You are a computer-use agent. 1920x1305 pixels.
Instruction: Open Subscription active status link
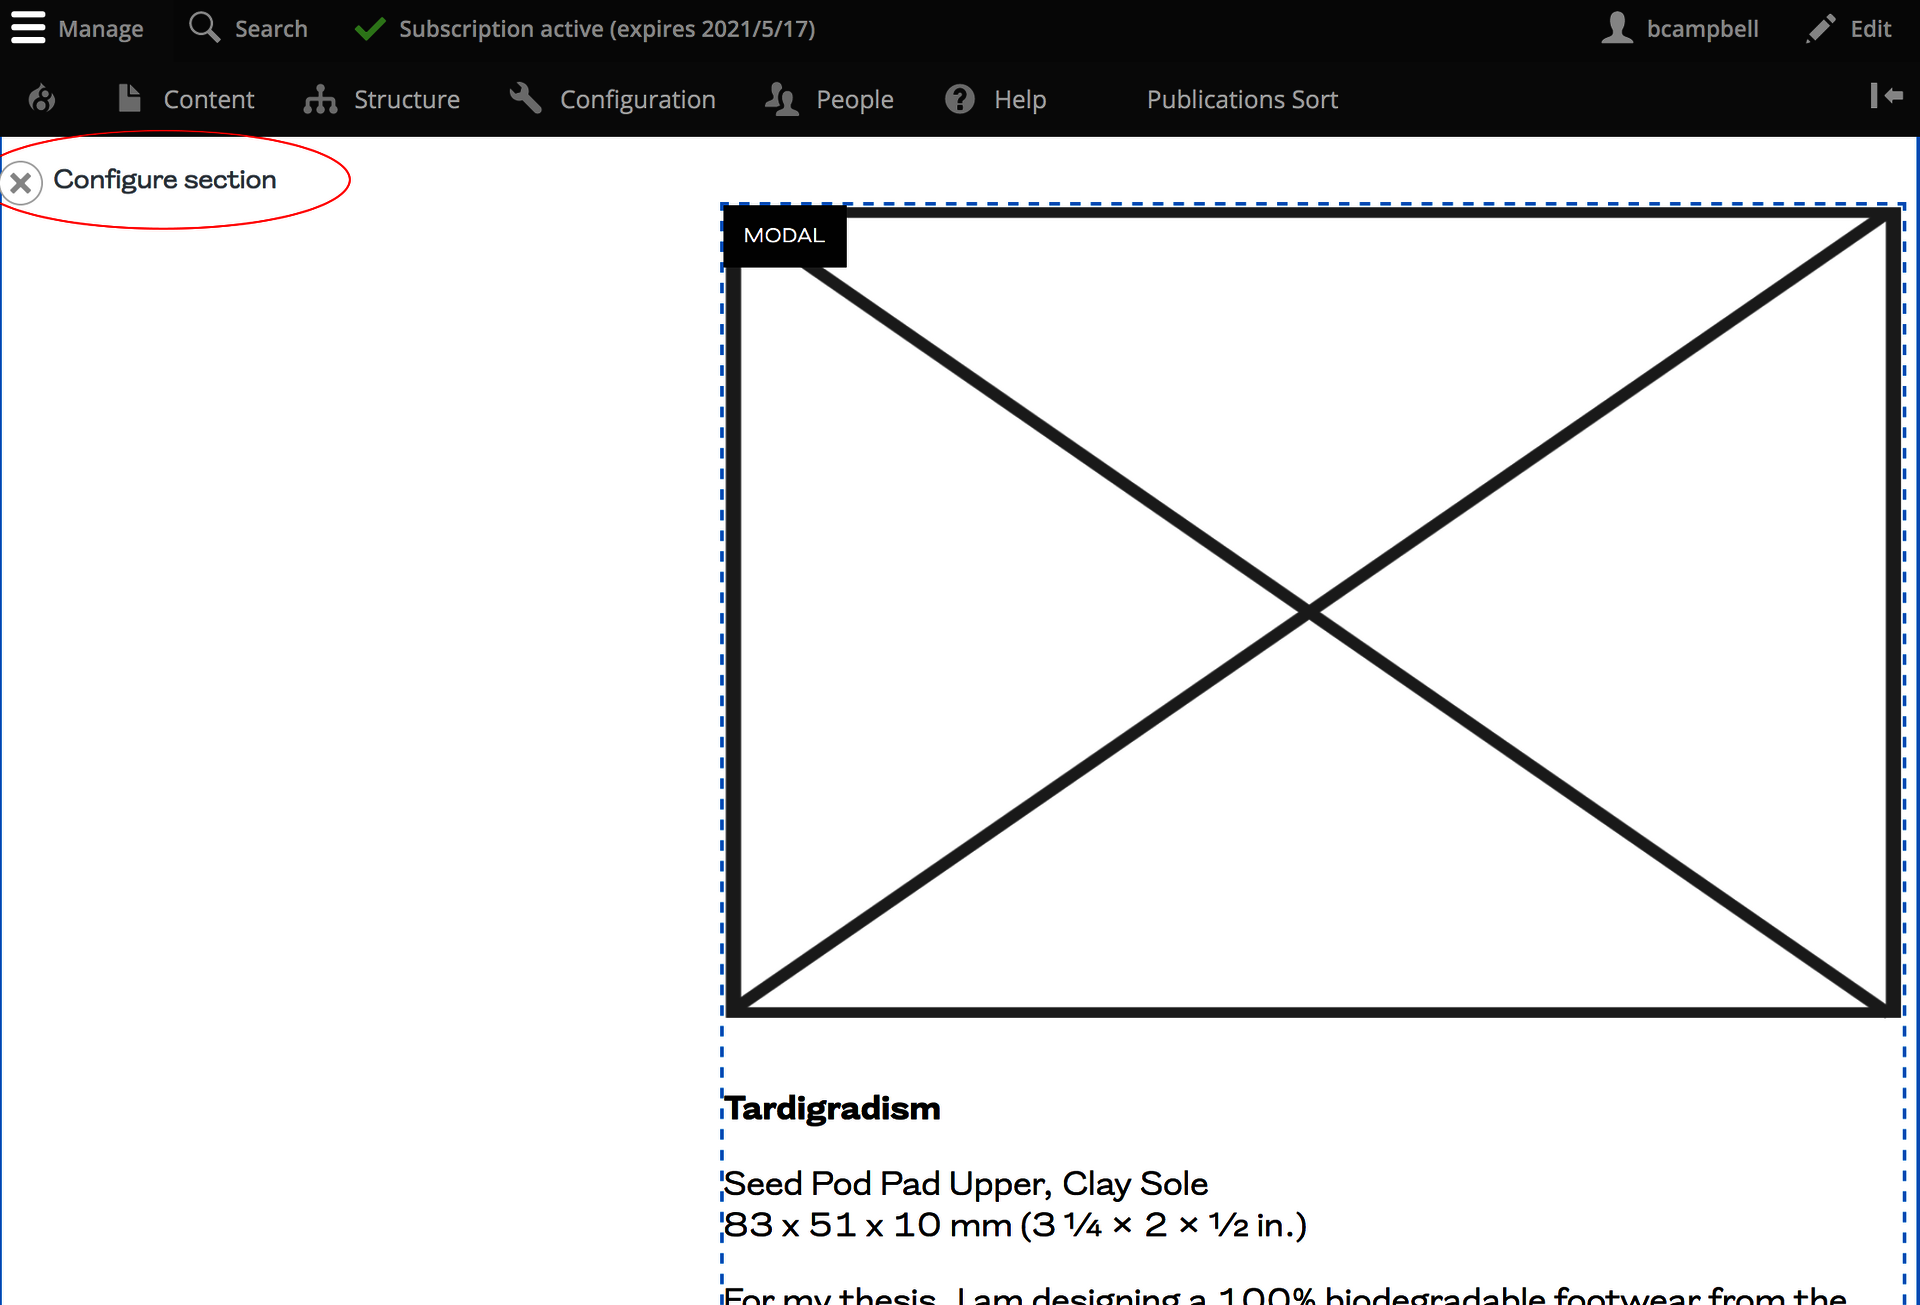click(607, 29)
